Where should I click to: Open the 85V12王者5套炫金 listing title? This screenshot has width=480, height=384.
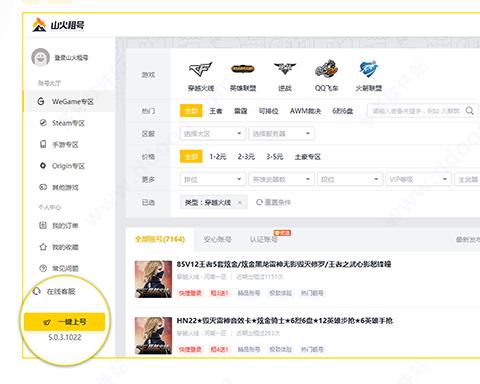(x=284, y=264)
